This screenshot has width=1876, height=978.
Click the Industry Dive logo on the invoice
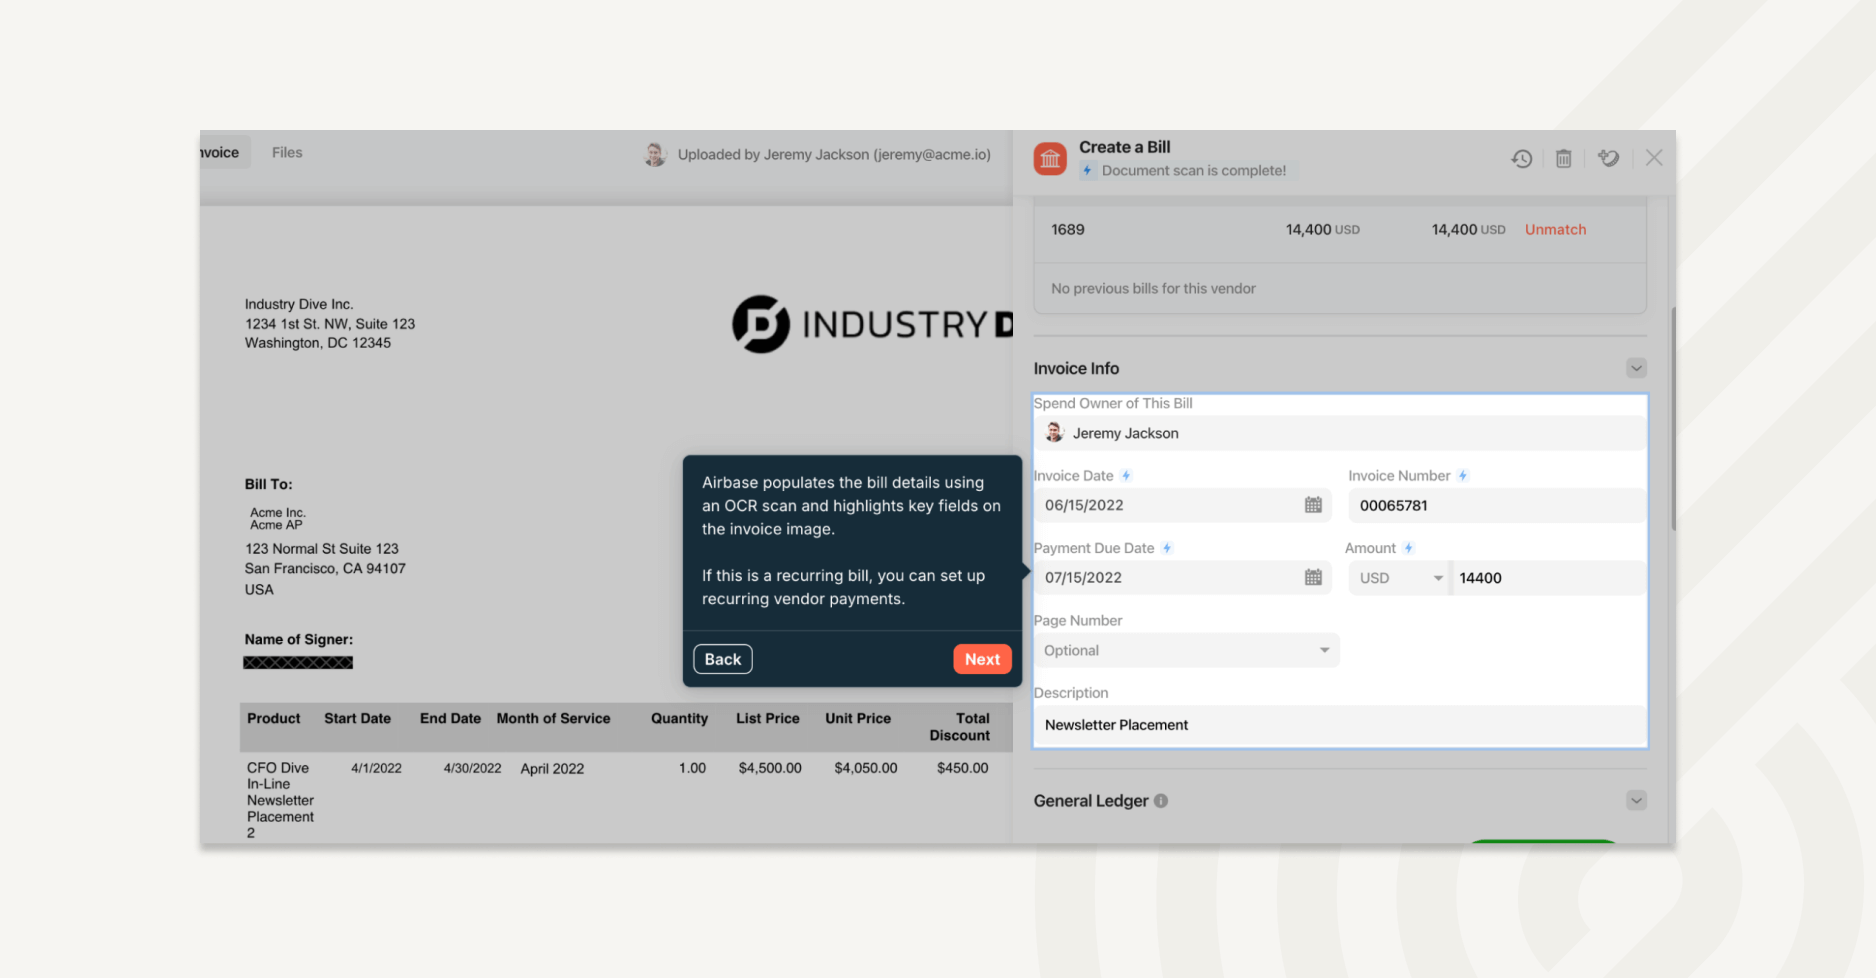872,324
